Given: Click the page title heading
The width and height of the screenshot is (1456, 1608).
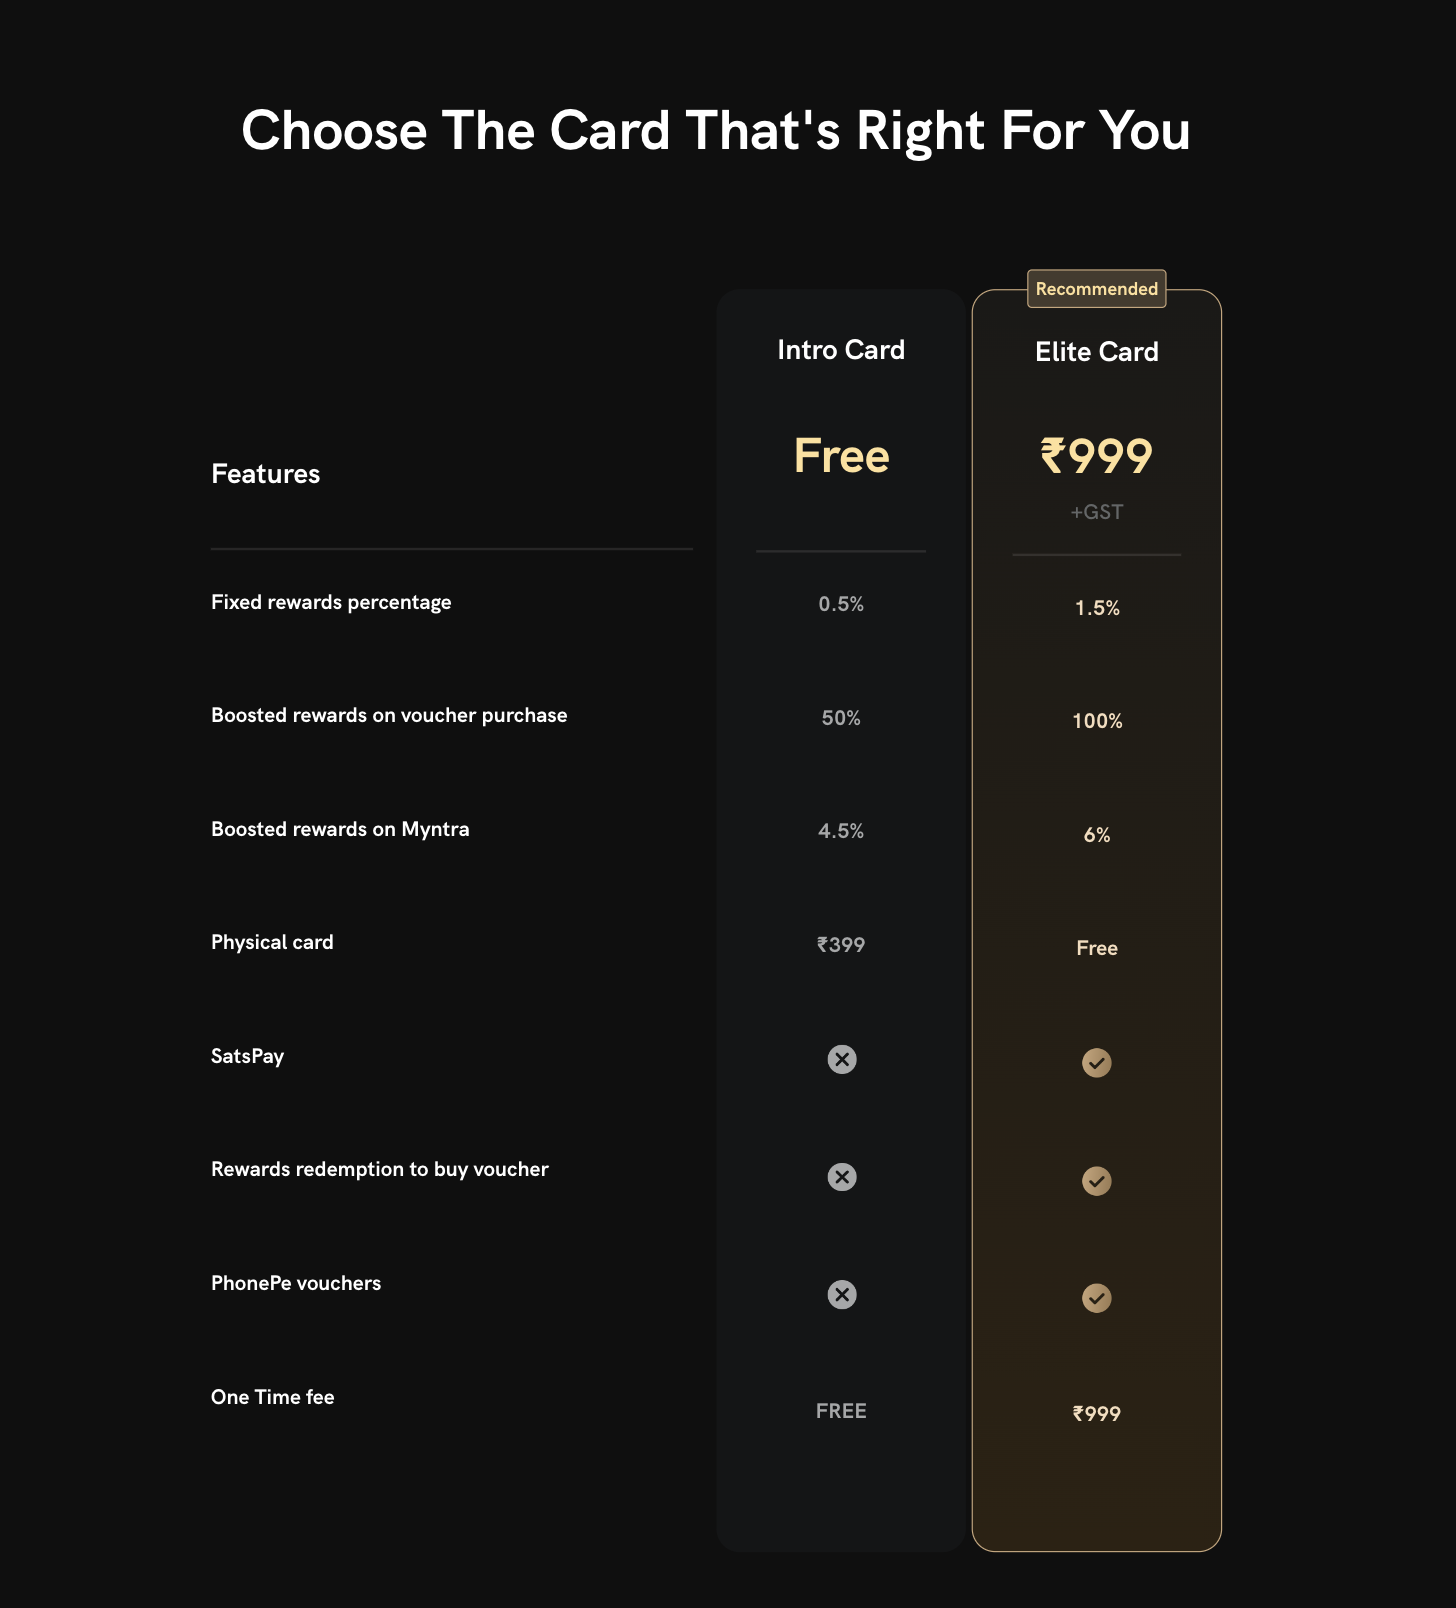Looking at the screenshot, I should 716,131.
